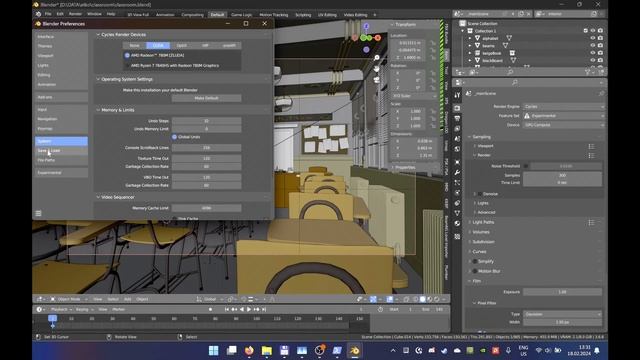Click the Make Default button

tap(207, 98)
